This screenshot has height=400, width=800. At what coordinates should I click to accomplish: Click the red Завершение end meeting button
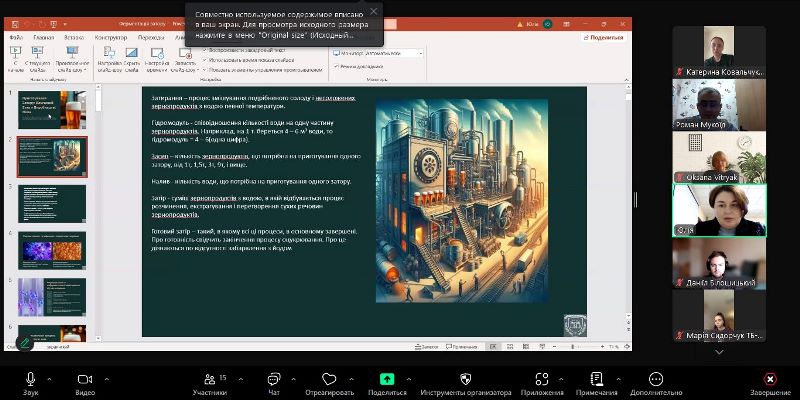pos(769,379)
